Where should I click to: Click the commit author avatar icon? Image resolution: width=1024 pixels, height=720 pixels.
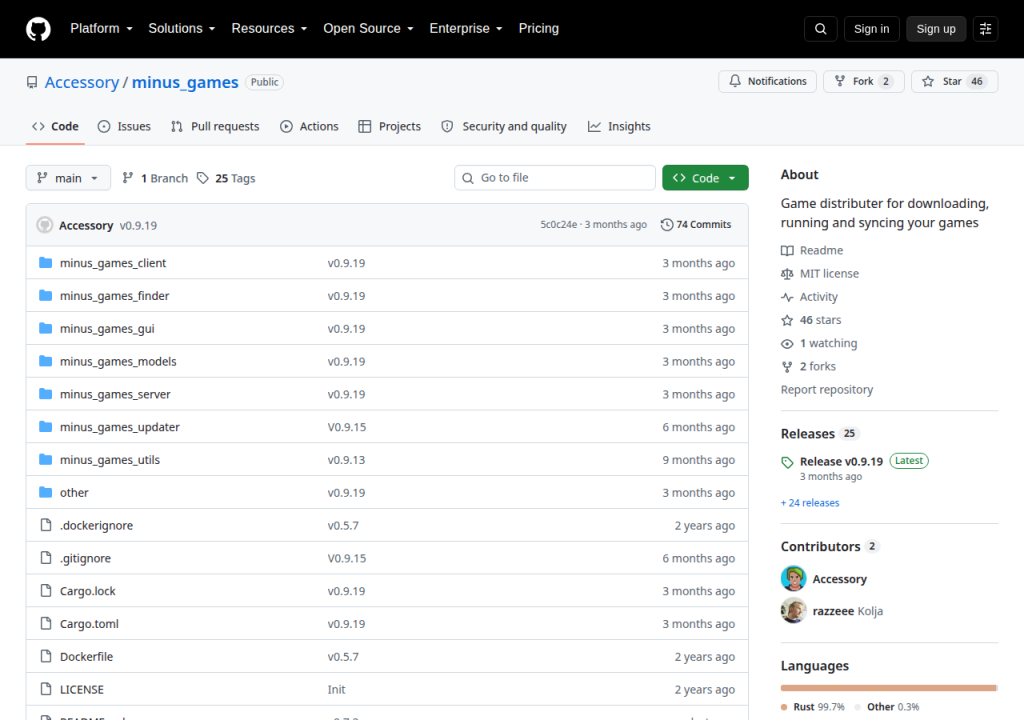coord(44,225)
